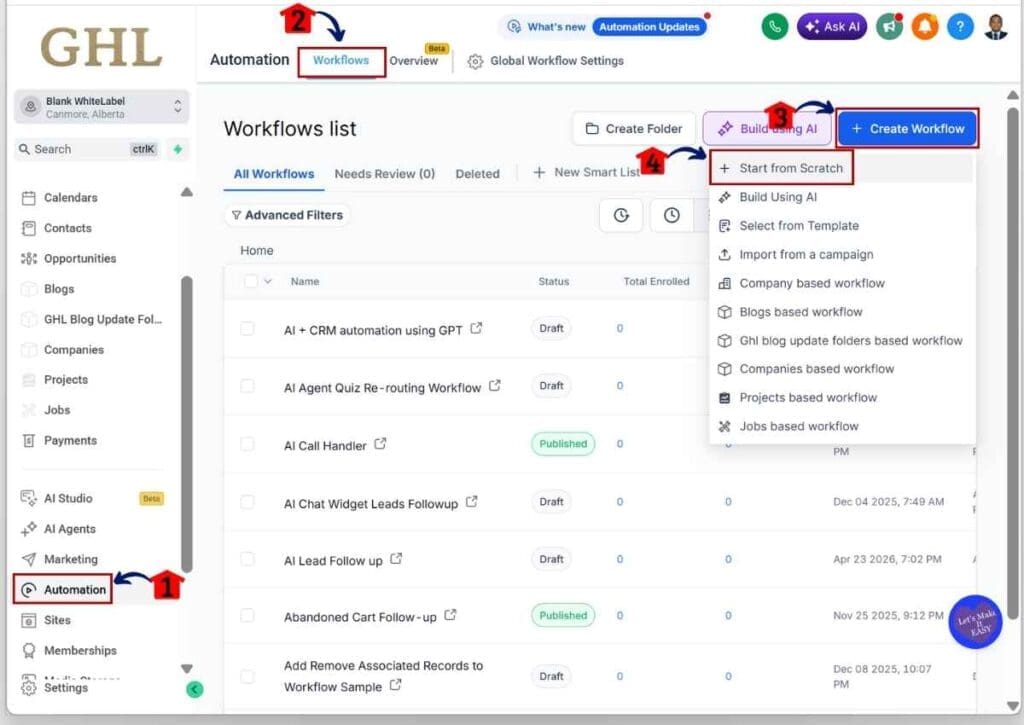Click the sidebar Search field
This screenshot has height=725, width=1024.
point(88,150)
